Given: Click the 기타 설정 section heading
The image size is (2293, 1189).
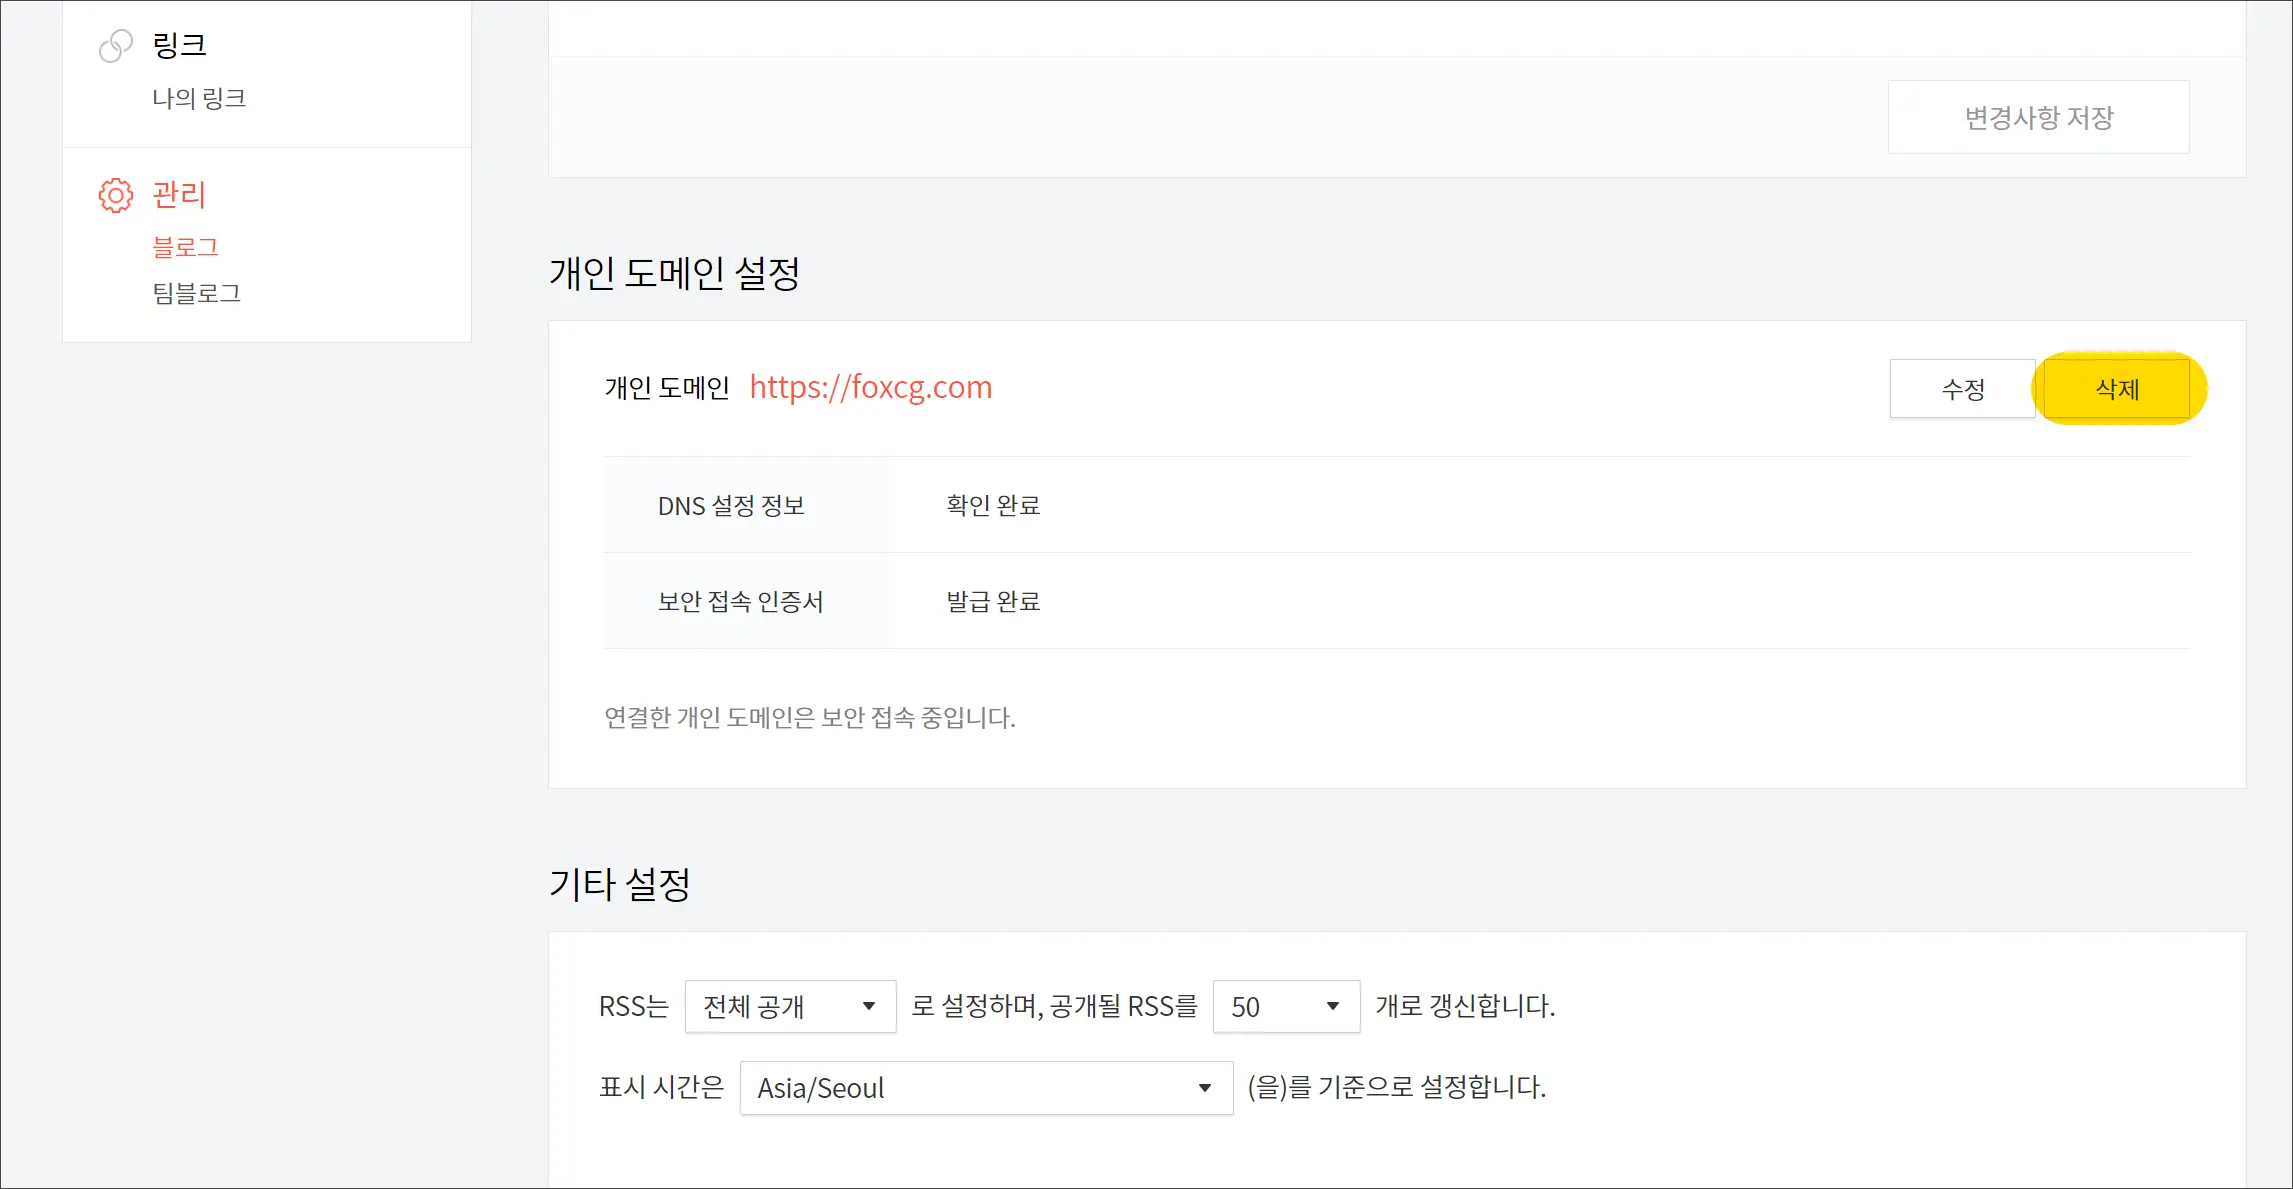Looking at the screenshot, I should [x=619, y=884].
